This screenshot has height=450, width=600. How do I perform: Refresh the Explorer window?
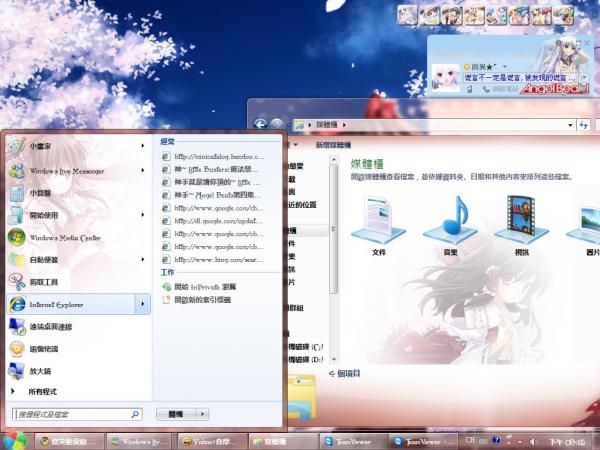(583, 125)
